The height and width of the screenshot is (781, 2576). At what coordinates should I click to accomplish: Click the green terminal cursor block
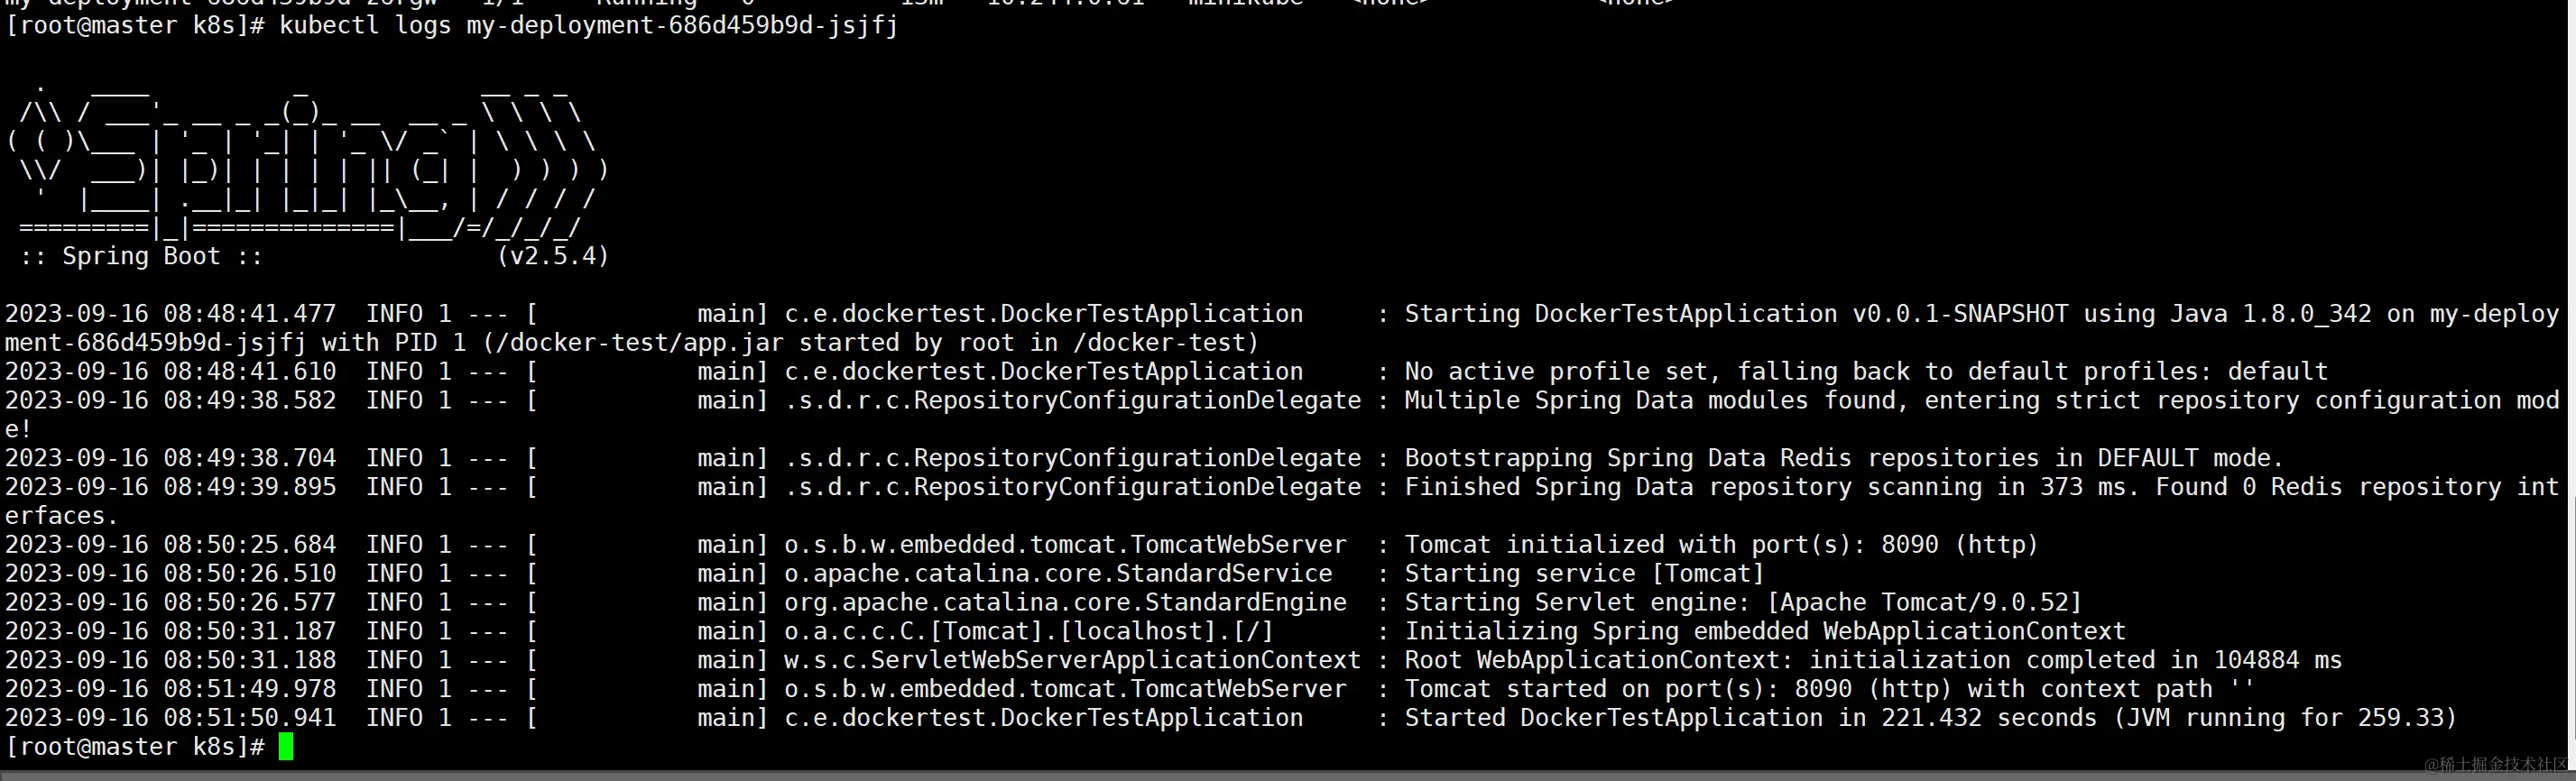click(x=286, y=747)
